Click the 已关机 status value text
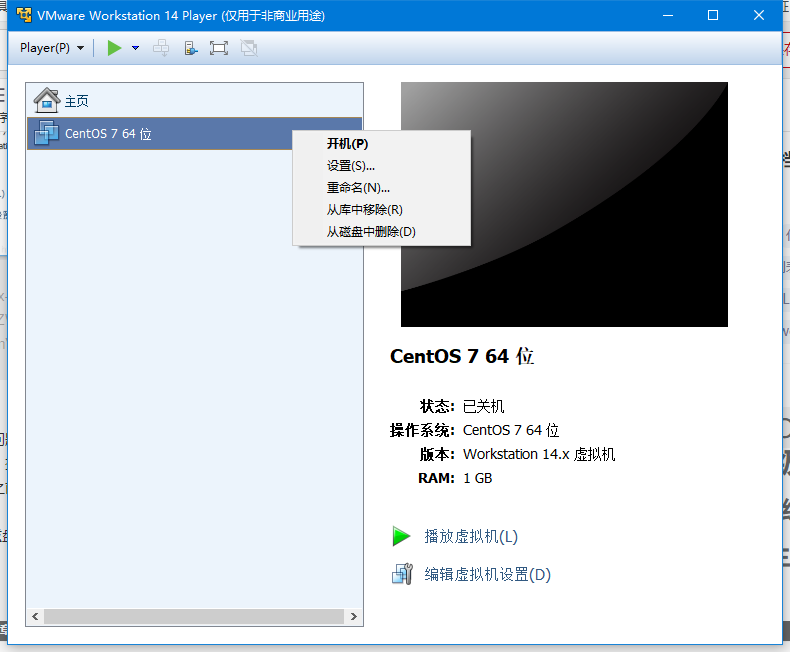The width and height of the screenshot is (790, 652). click(484, 406)
